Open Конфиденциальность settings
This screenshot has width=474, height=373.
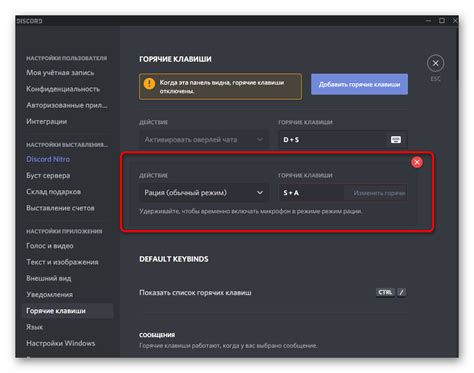(x=63, y=89)
